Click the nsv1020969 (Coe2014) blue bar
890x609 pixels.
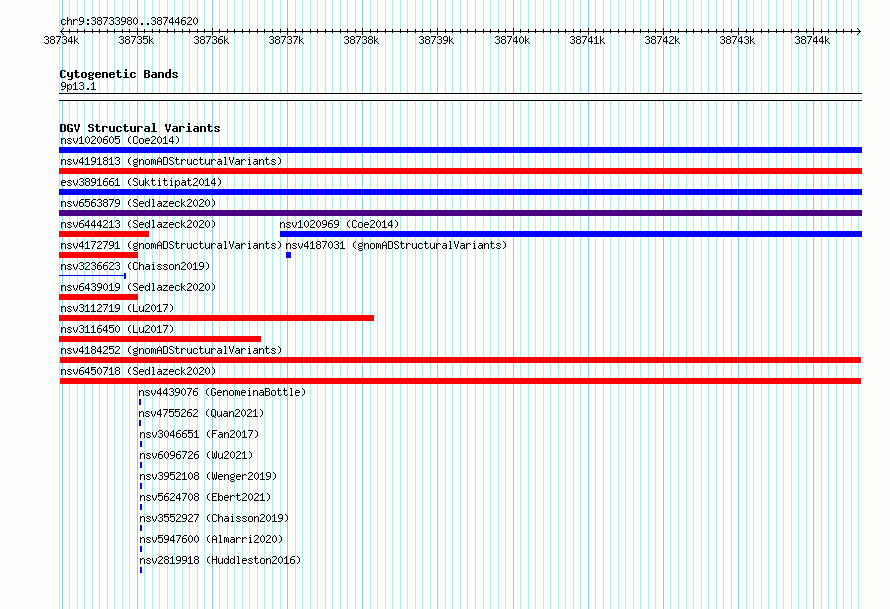571,234
